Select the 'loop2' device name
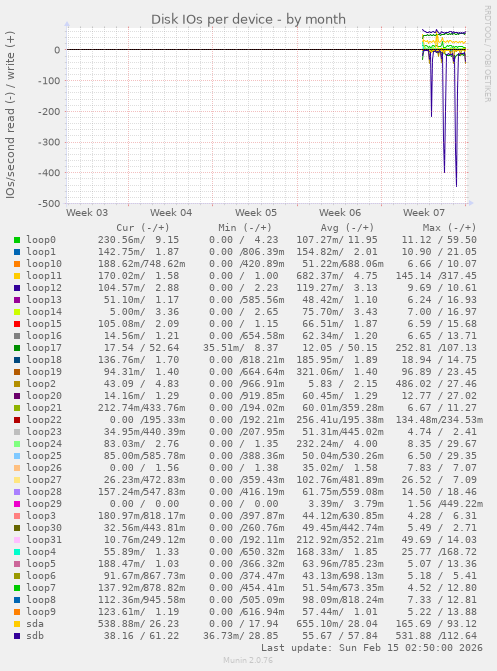Screen dimensions: 497x671 tap(41, 383)
